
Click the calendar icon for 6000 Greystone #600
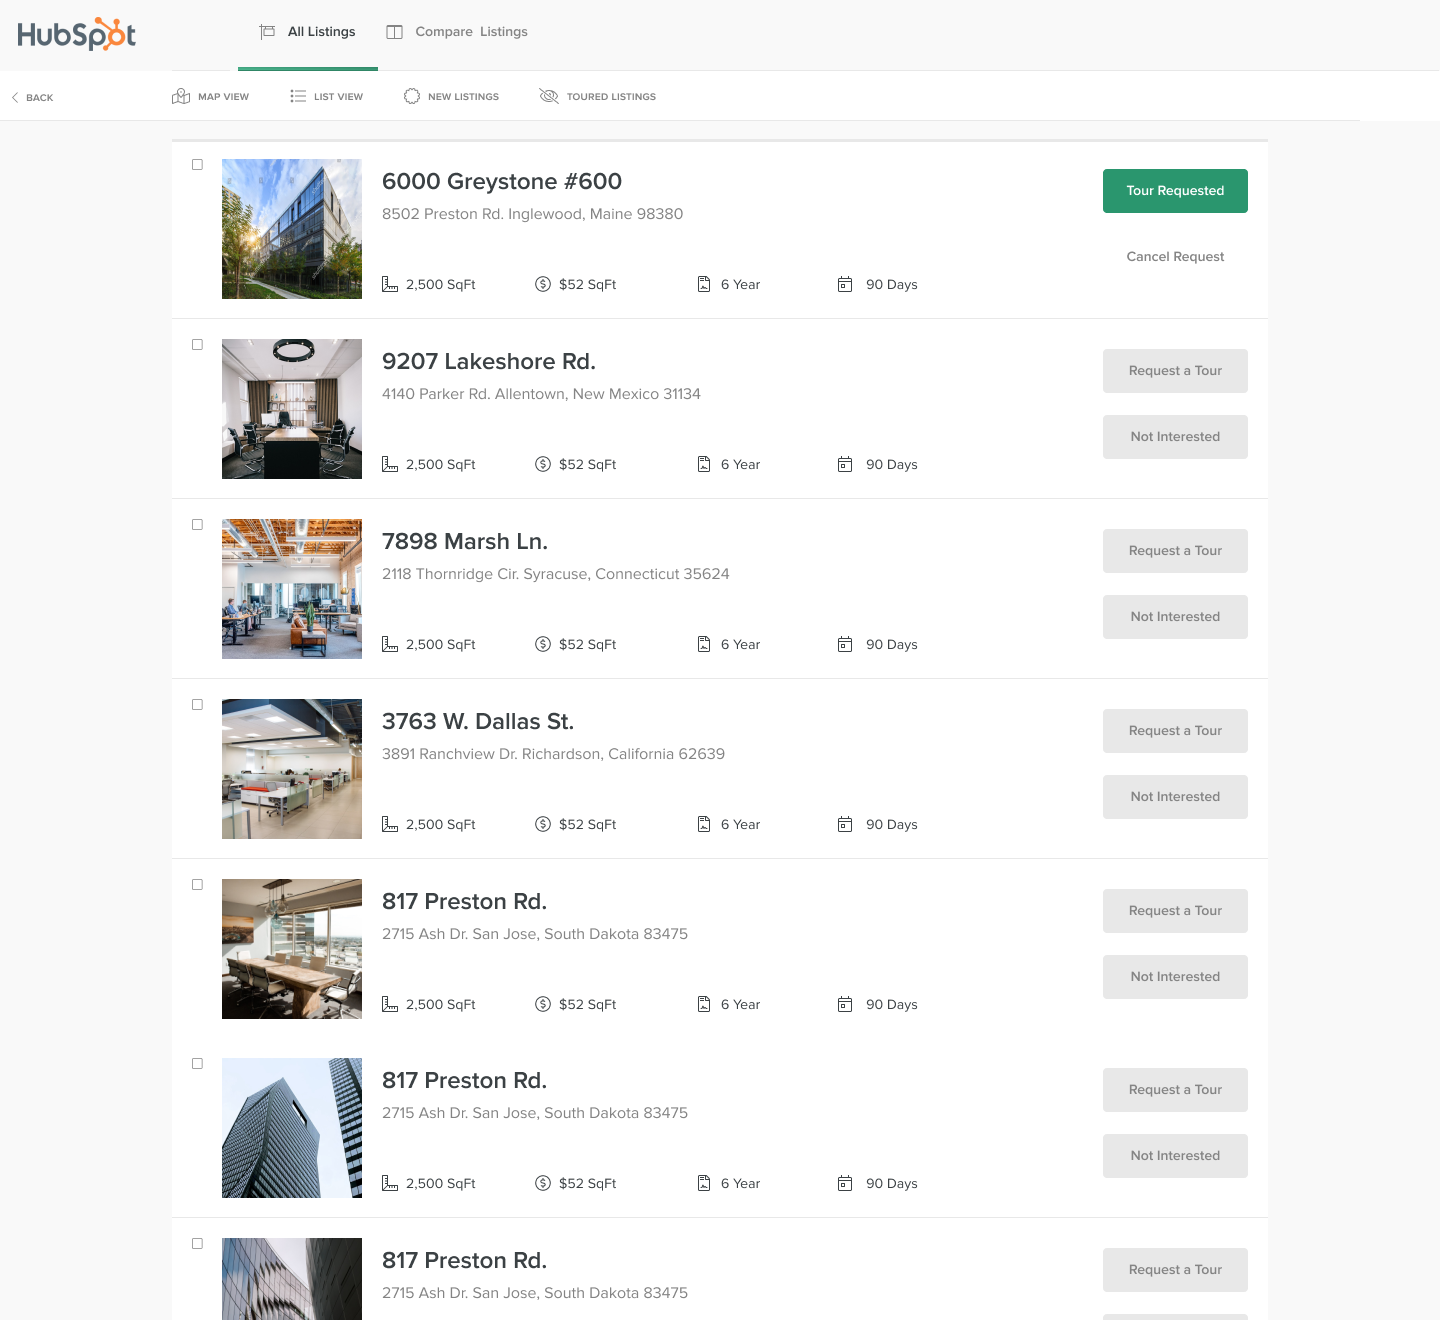coord(845,284)
